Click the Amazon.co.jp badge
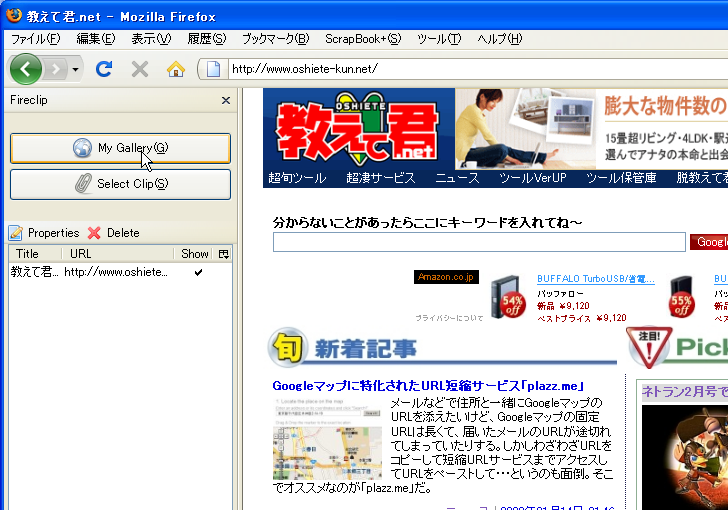The height and width of the screenshot is (510, 728). pyautogui.click(x=446, y=277)
